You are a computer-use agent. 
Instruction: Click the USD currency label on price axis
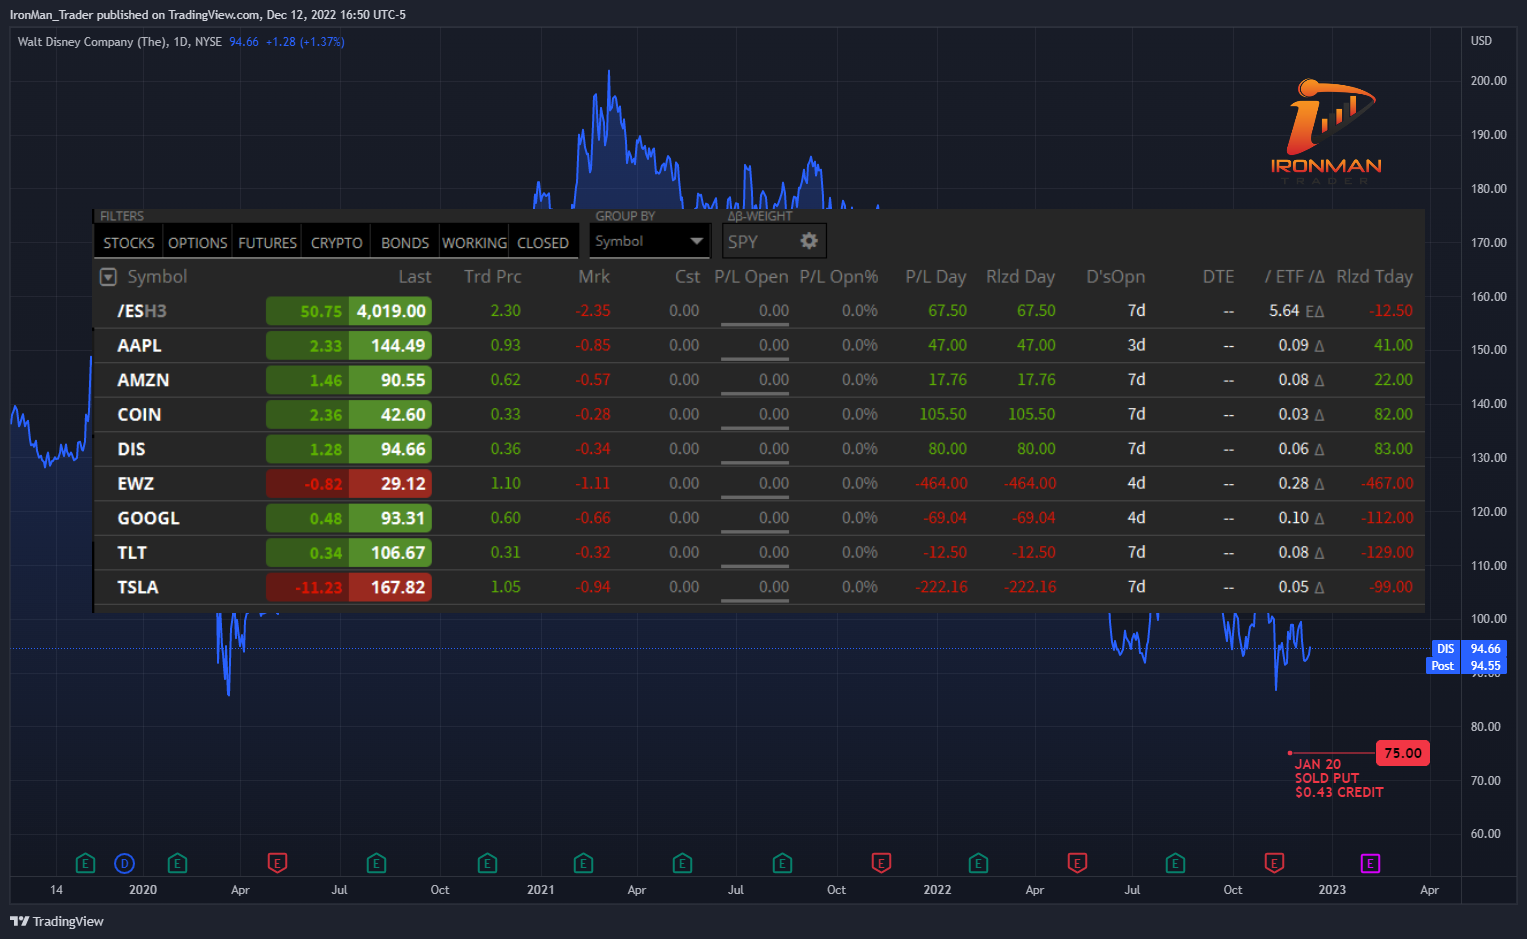tap(1481, 41)
